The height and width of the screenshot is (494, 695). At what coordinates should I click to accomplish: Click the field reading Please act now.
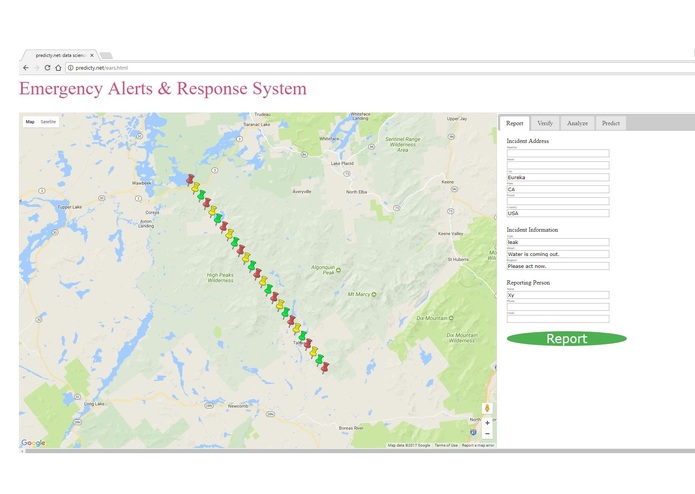[558, 266]
